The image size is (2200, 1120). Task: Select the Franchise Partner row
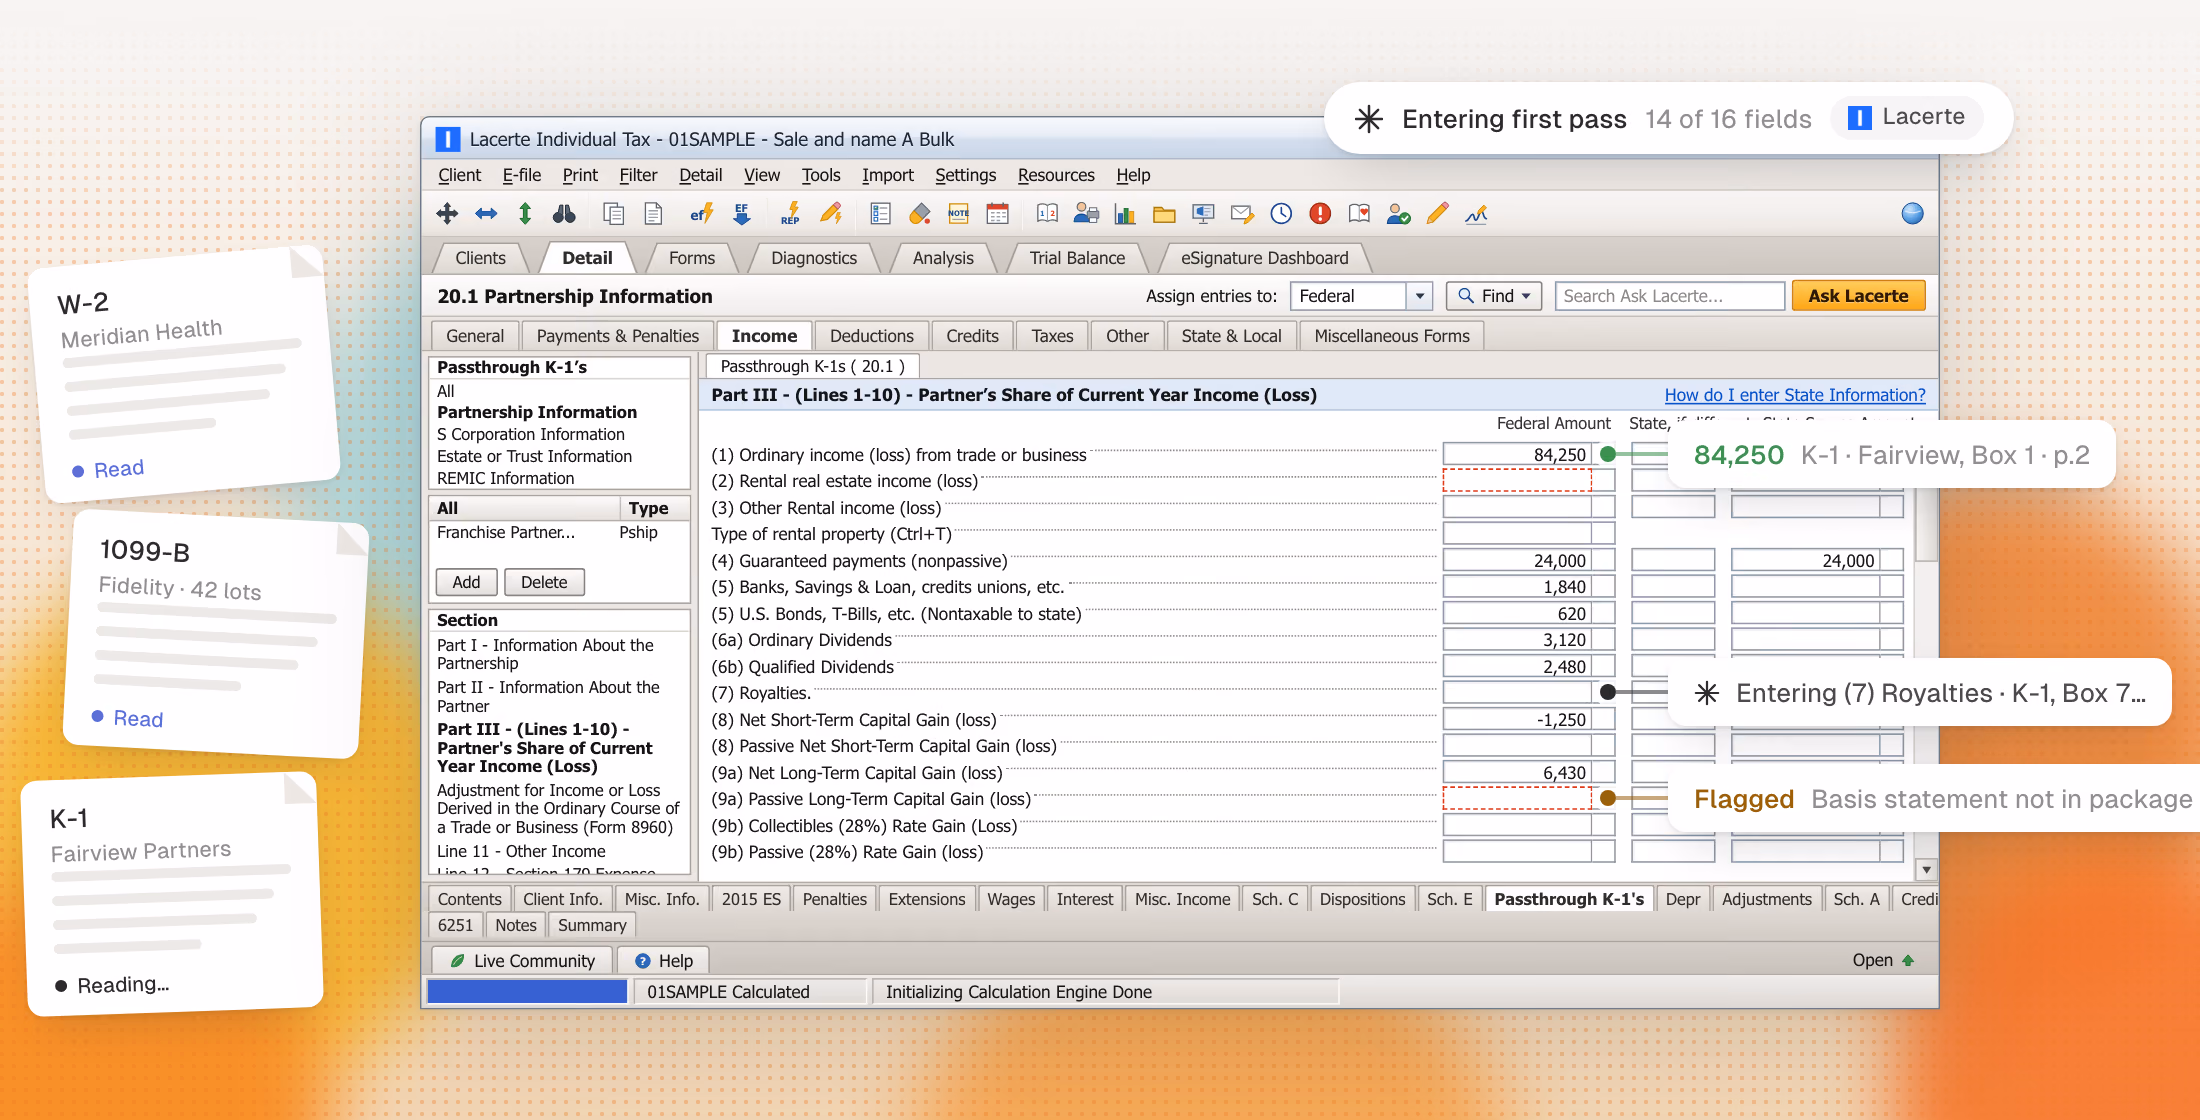click(559, 532)
